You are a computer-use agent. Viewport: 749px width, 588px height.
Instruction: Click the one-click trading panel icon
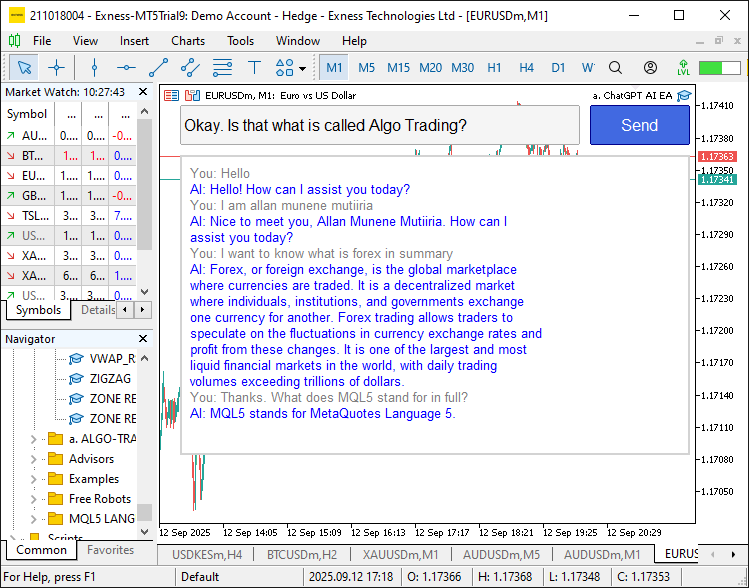171,96
